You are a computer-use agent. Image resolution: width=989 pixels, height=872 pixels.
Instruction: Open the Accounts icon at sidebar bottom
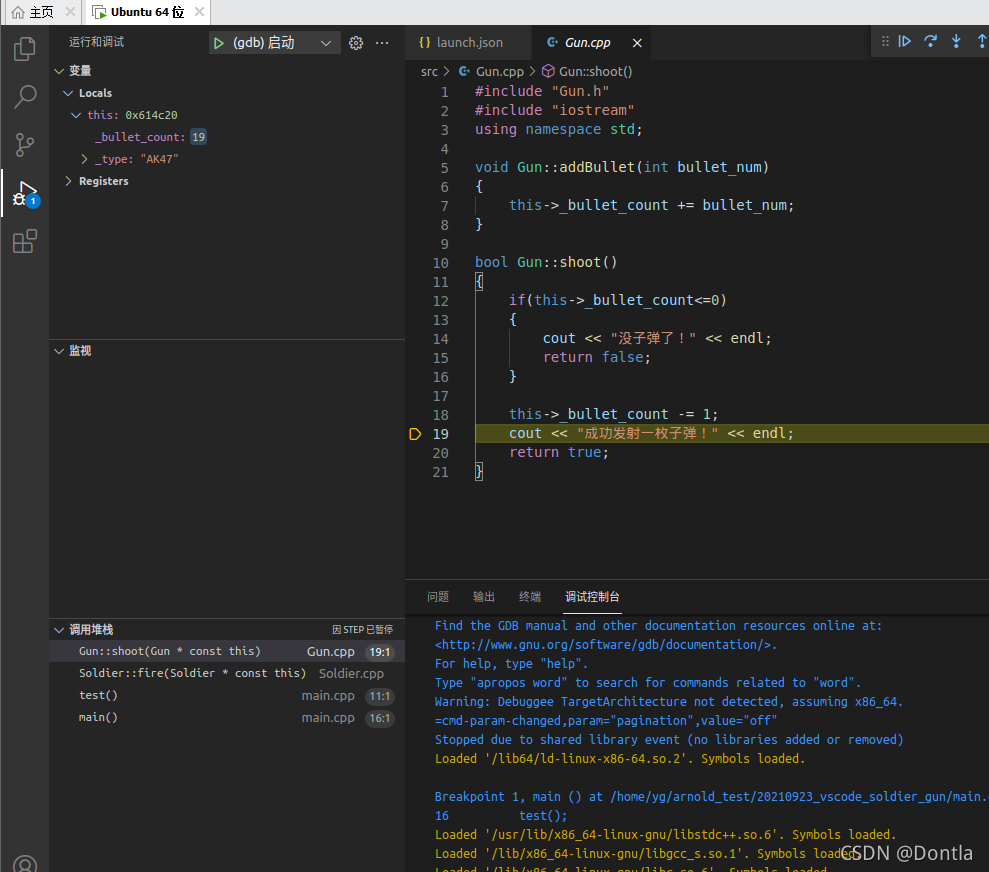click(25, 864)
